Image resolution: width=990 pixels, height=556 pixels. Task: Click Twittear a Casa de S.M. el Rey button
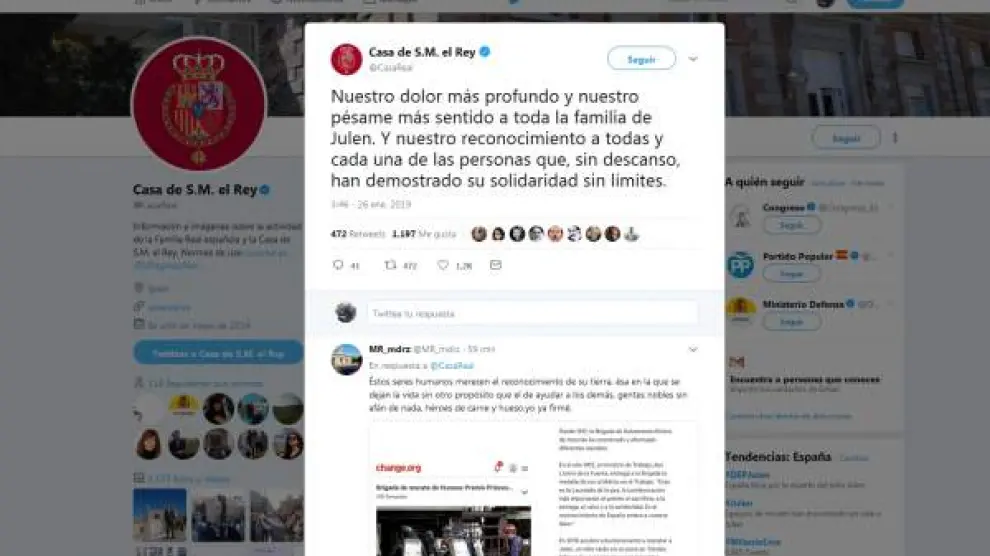pos(218,353)
